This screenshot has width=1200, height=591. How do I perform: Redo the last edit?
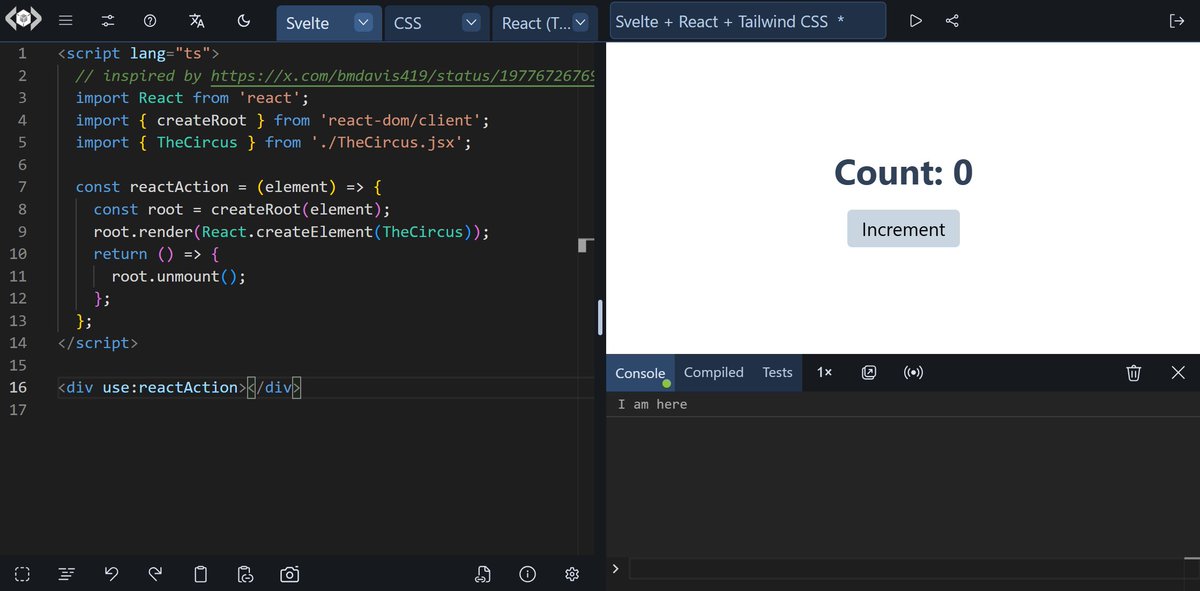(155, 574)
